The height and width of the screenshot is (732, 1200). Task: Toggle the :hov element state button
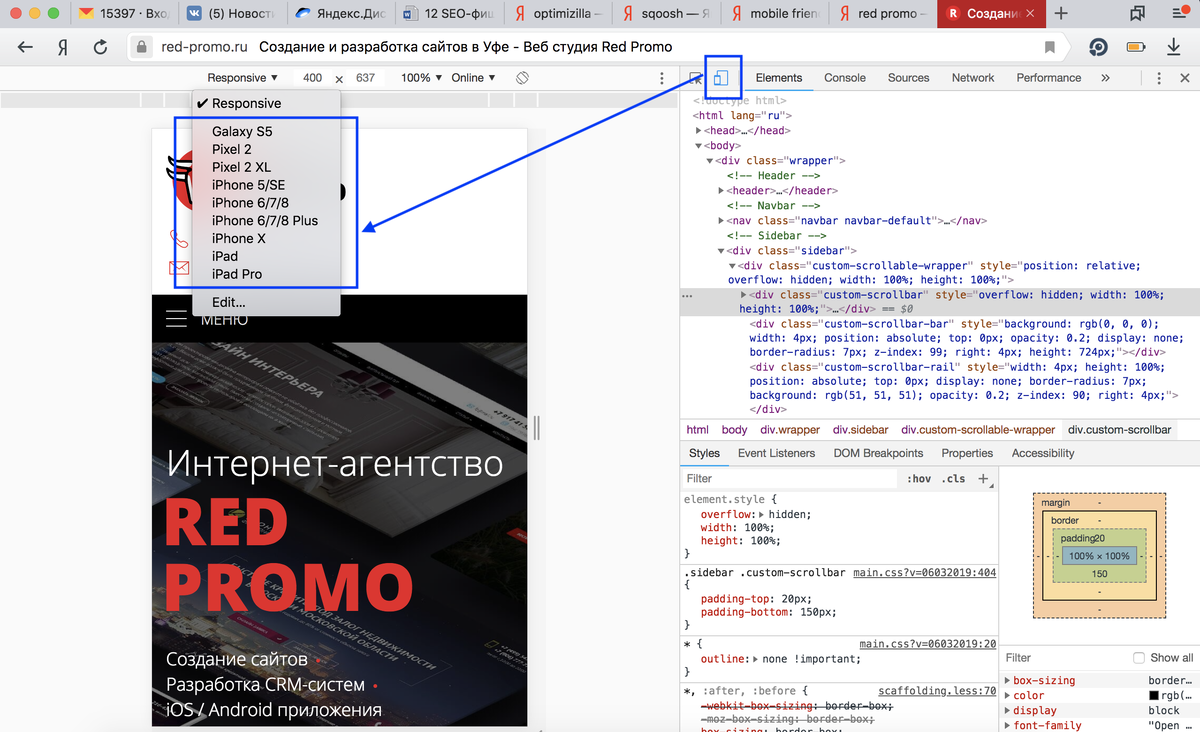(x=919, y=479)
